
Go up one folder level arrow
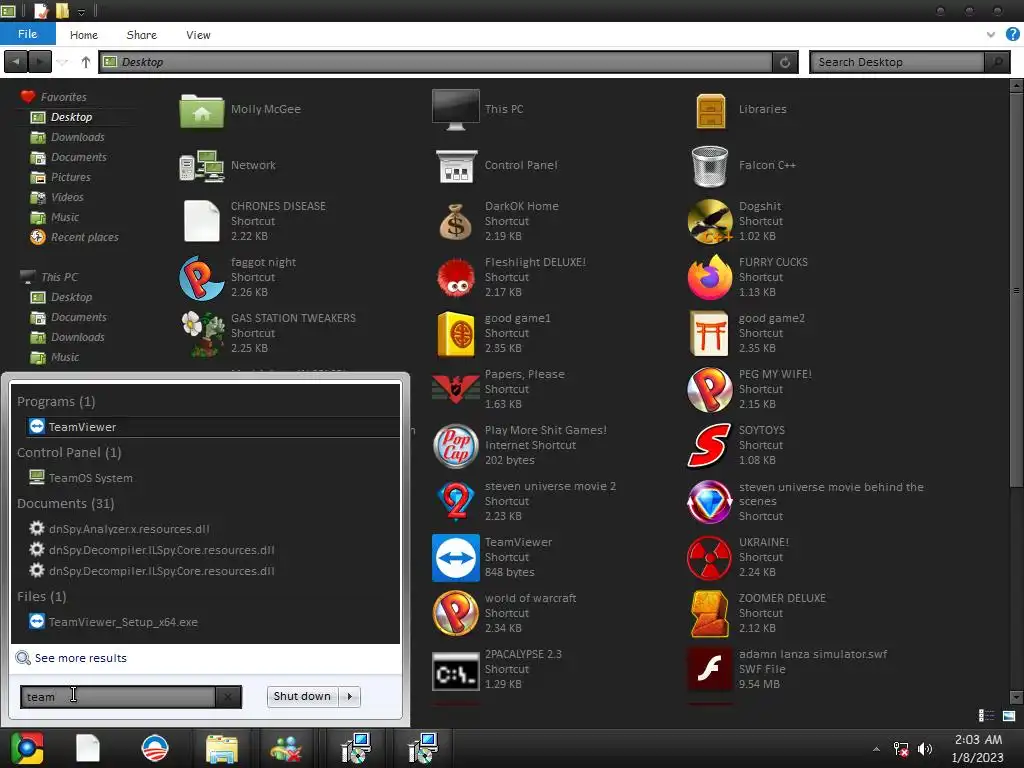(x=86, y=62)
